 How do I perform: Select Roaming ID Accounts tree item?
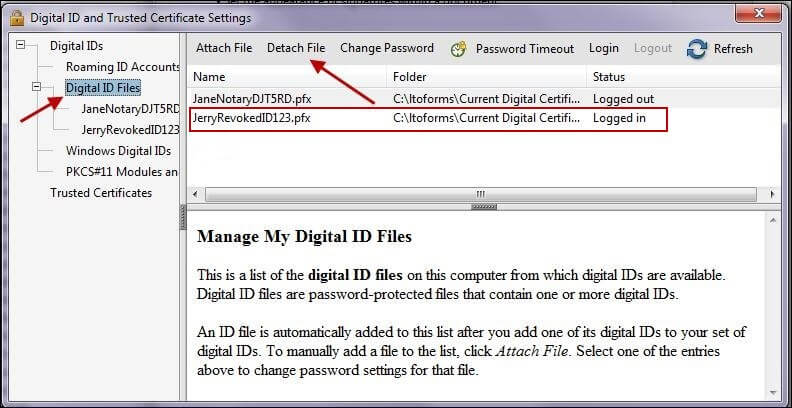click(x=122, y=67)
